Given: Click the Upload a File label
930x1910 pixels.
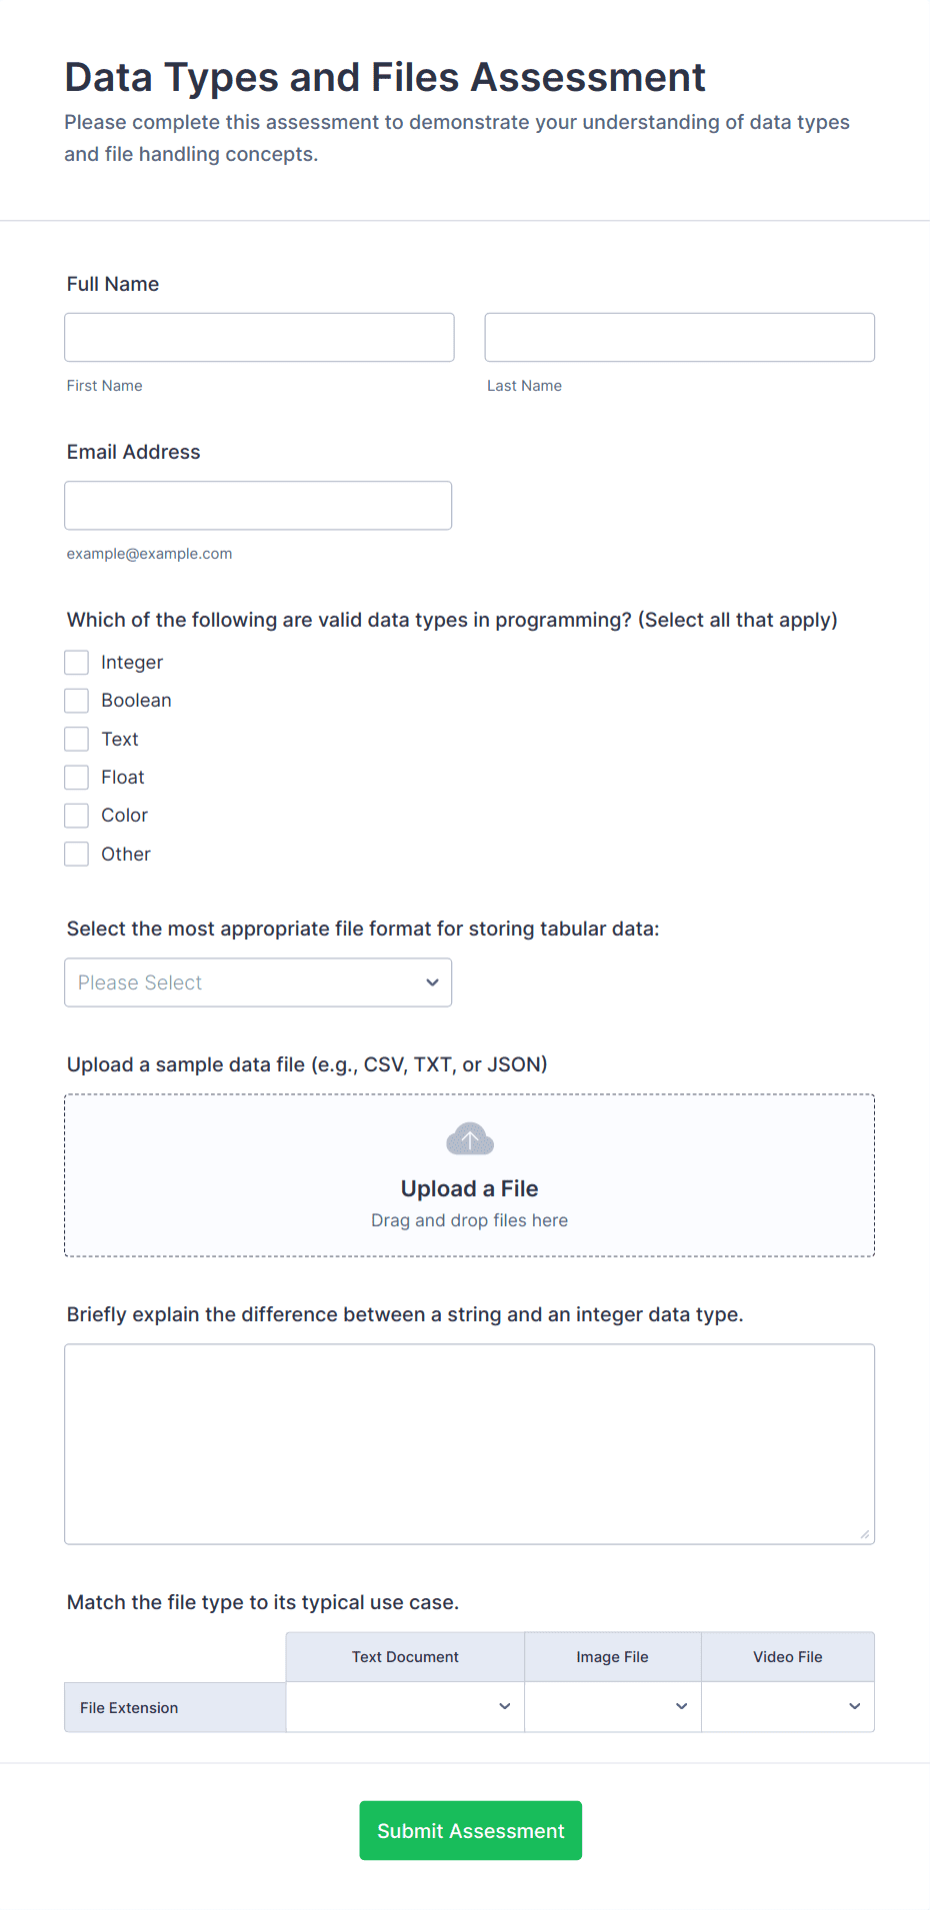Looking at the screenshot, I should point(469,1188).
